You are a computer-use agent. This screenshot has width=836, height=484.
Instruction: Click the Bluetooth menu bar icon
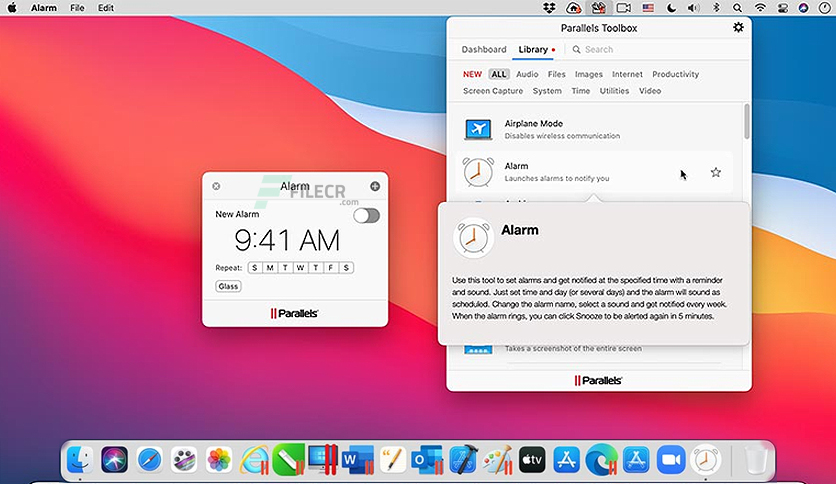tap(716, 7)
